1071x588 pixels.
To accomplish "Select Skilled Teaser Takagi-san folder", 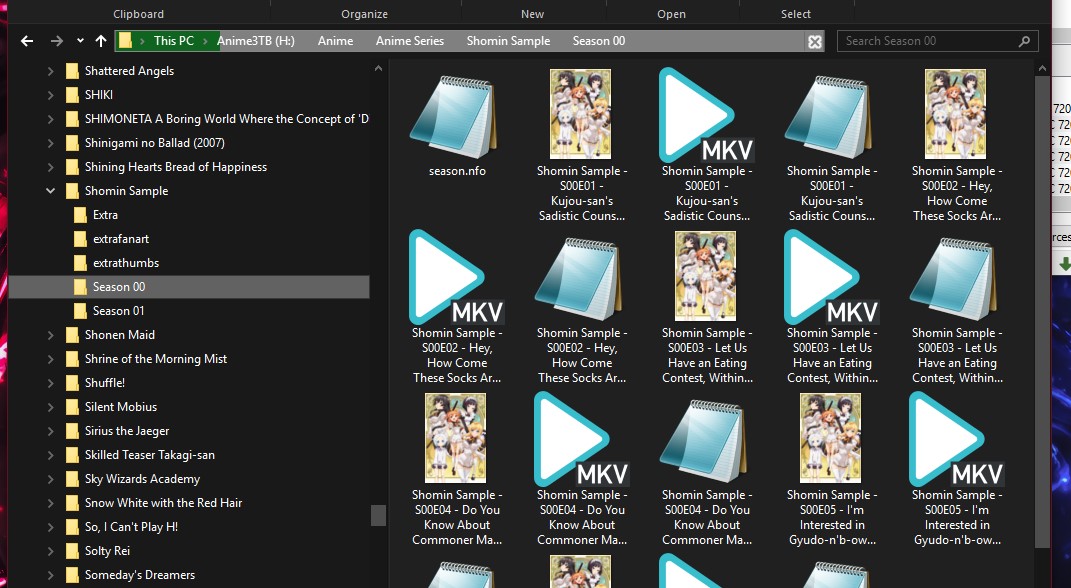I will 150,455.
